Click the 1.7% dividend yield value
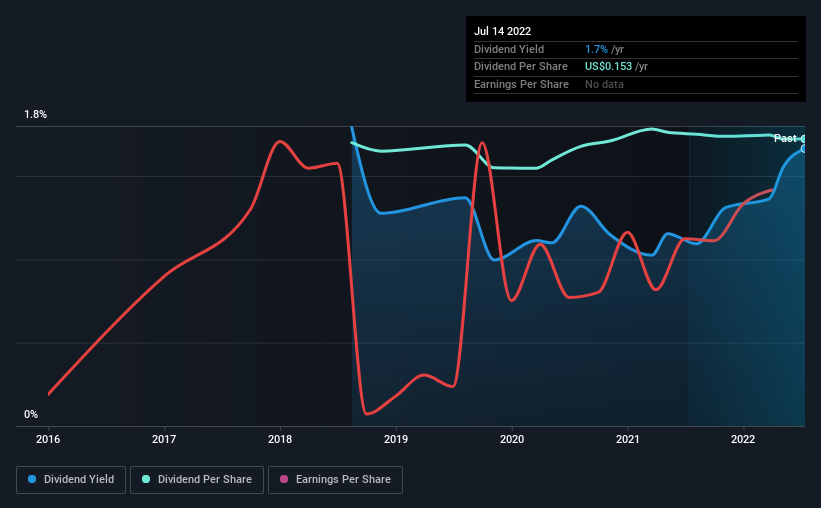 (596, 49)
